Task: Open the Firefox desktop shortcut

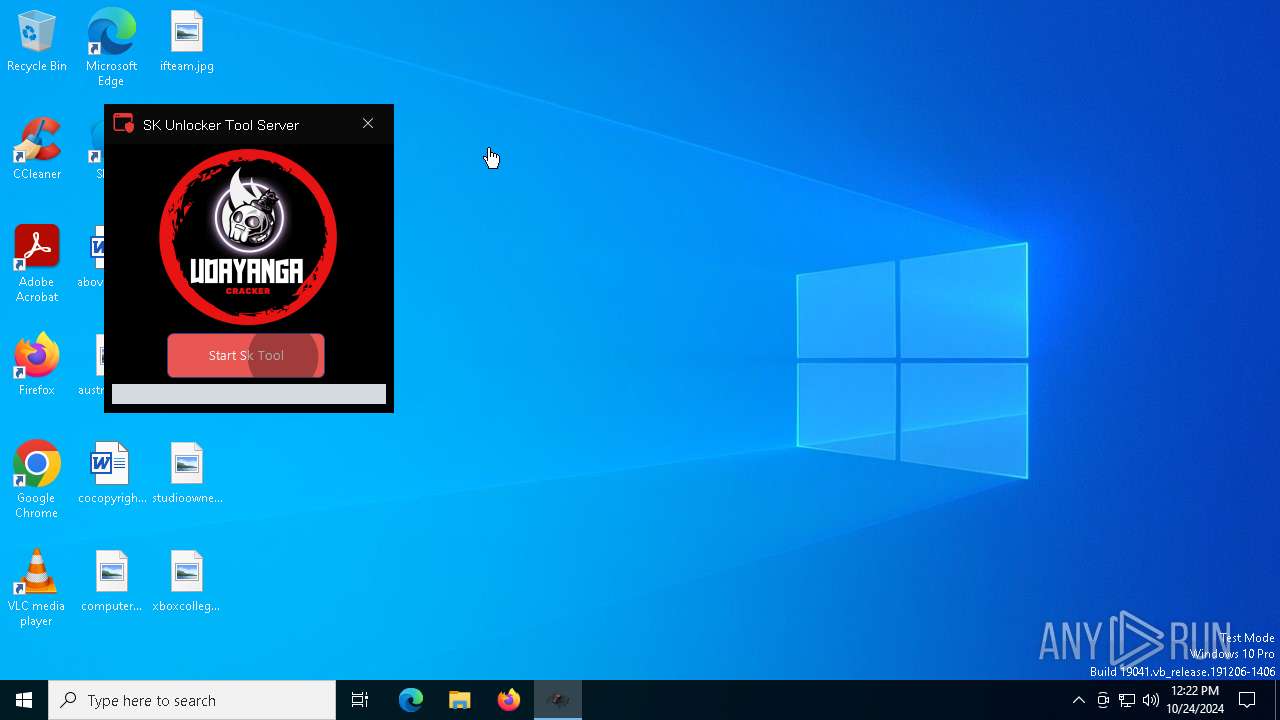Action: (37, 366)
